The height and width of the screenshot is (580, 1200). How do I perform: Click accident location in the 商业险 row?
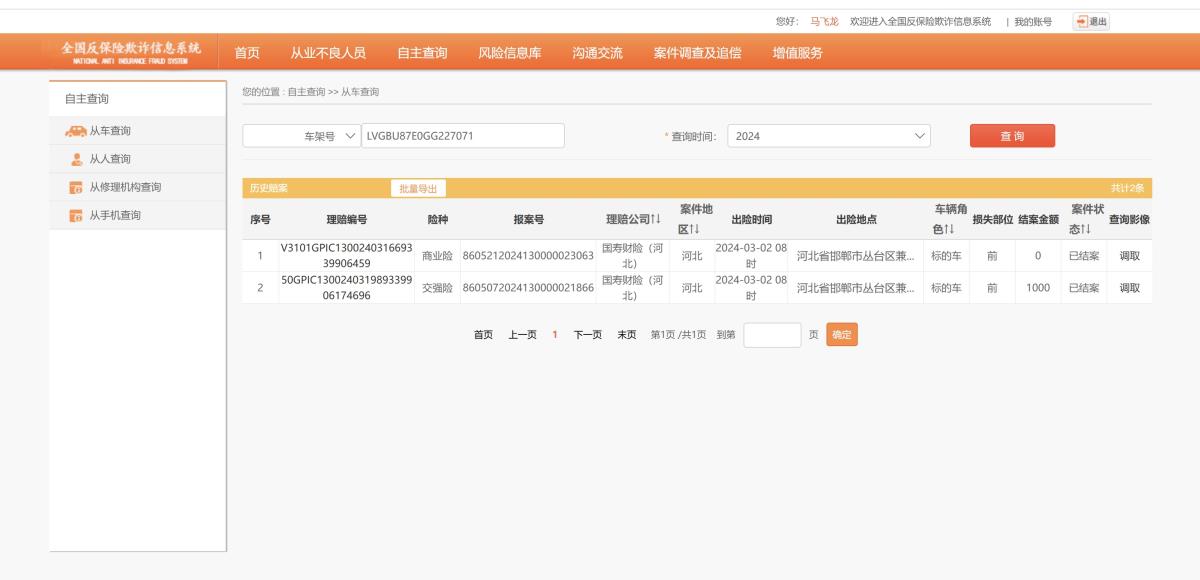(x=856, y=256)
